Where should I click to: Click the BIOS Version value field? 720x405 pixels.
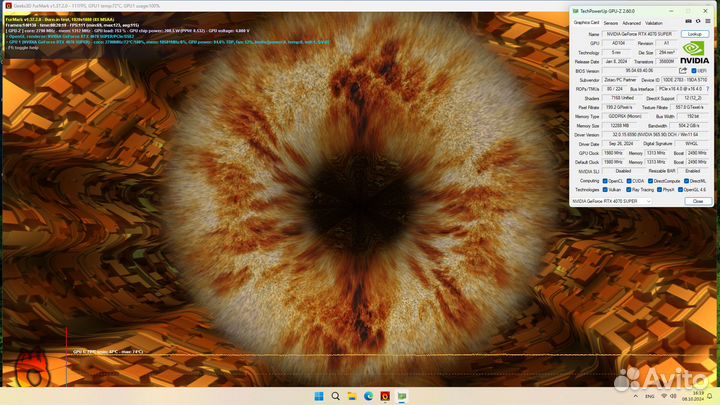click(x=639, y=71)
